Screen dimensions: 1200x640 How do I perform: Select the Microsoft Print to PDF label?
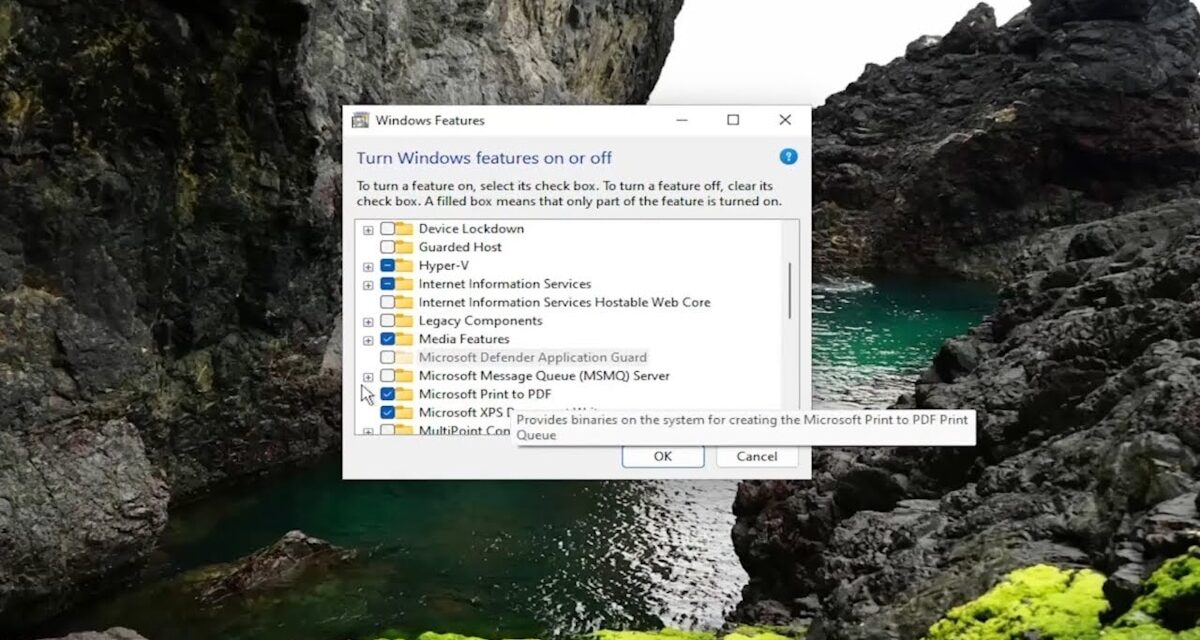tap(485, 394)
